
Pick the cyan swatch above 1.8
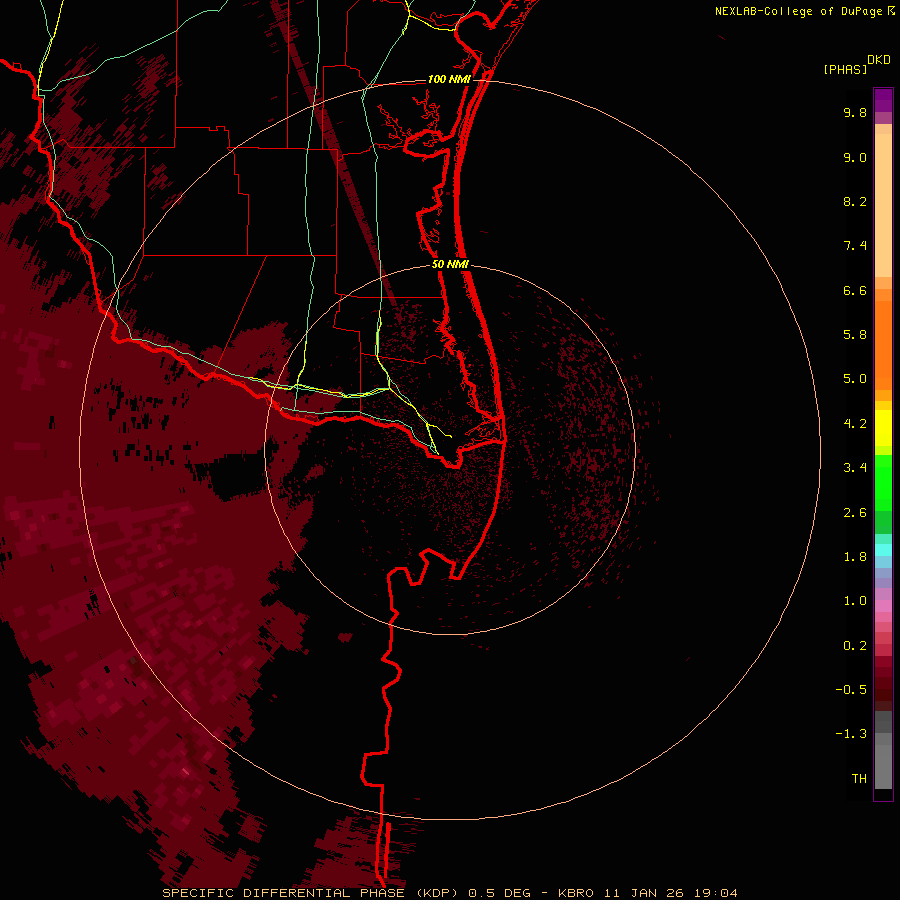[x=883, y=550]
